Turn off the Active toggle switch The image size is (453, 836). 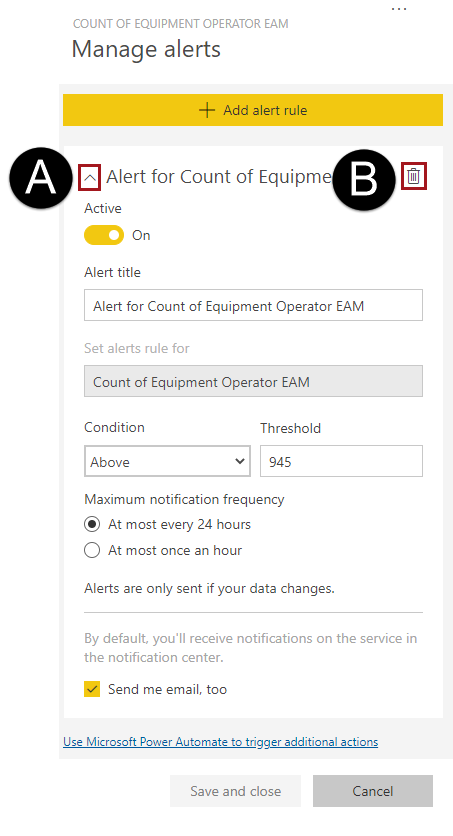click(104, 235)
